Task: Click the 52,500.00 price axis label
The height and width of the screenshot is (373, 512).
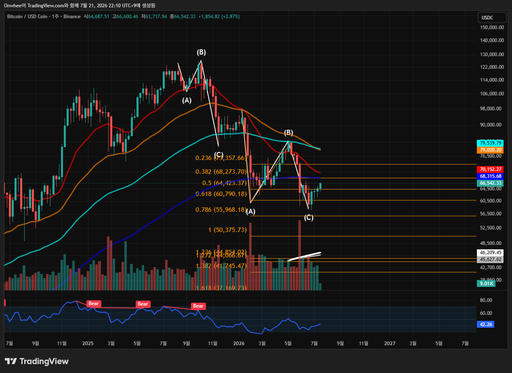Action: 491,228
